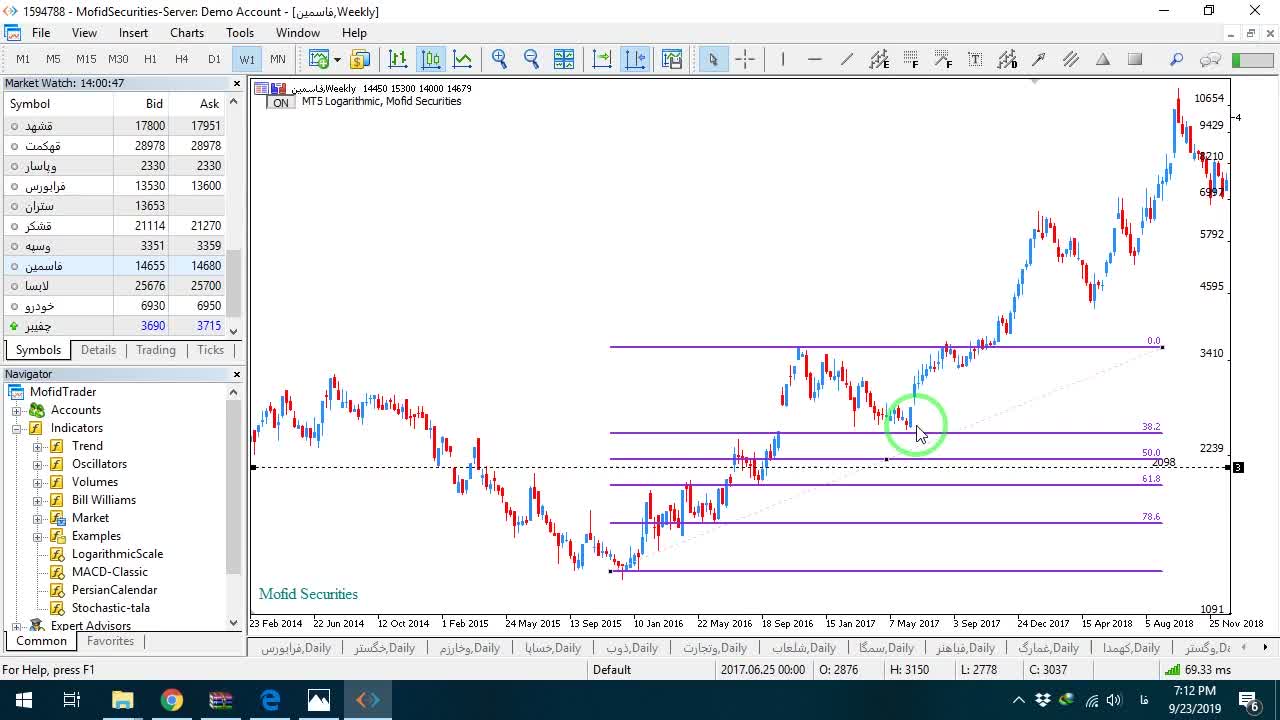Select the trendline drawing tool
1280x720 pixels.
coord(847,59)
